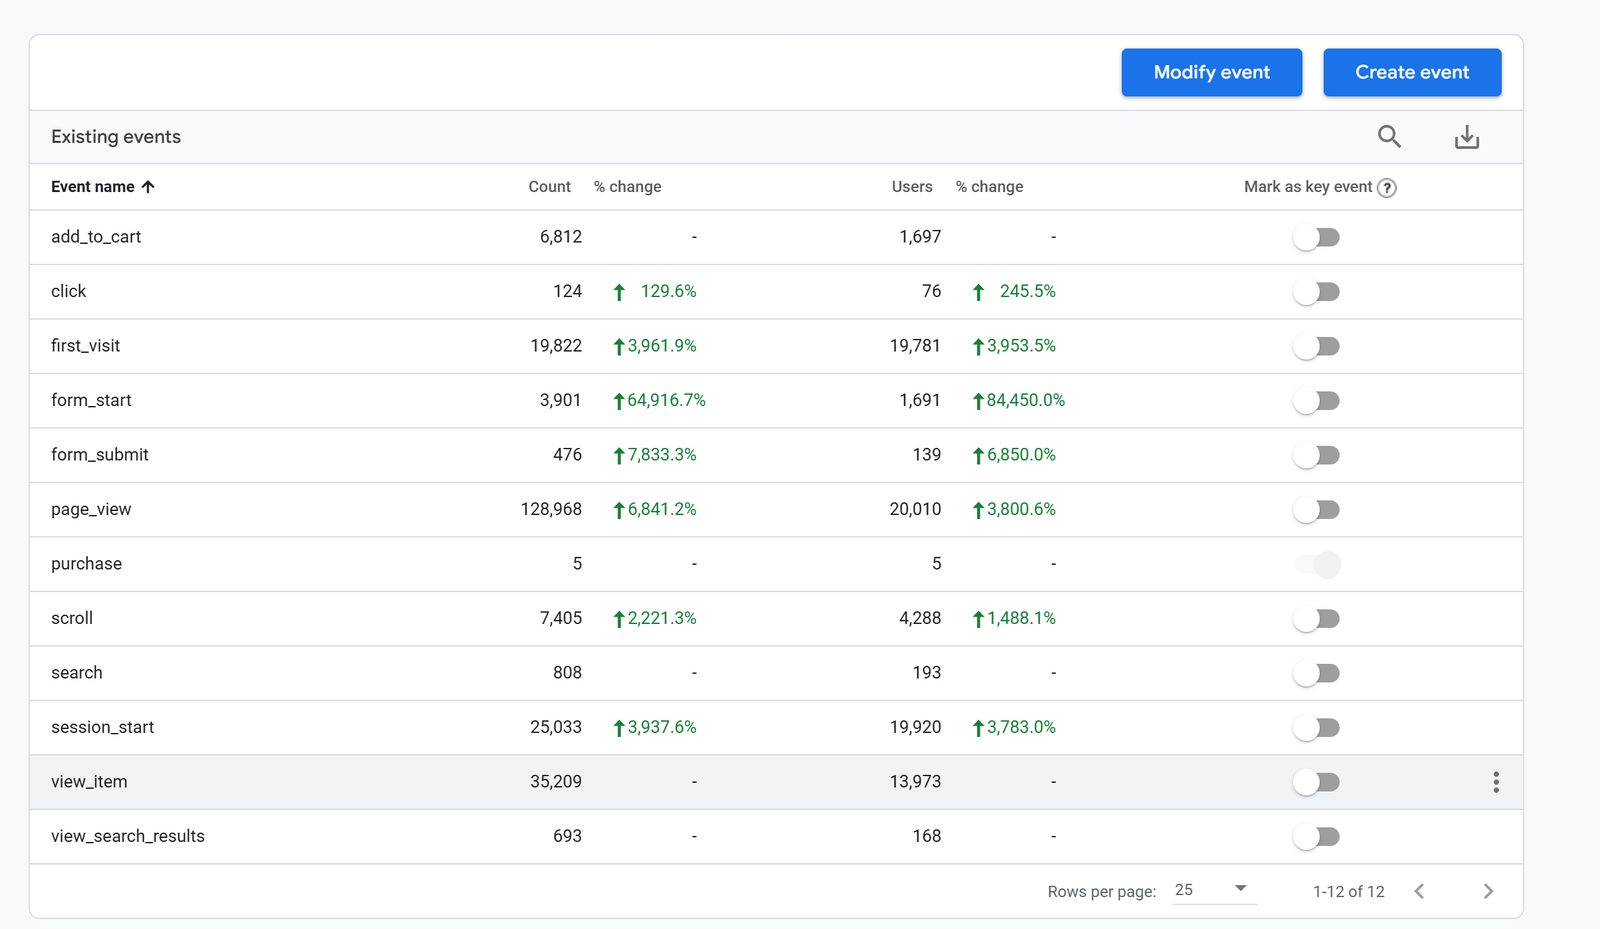Click the Modify event button

coord(1211,72)
